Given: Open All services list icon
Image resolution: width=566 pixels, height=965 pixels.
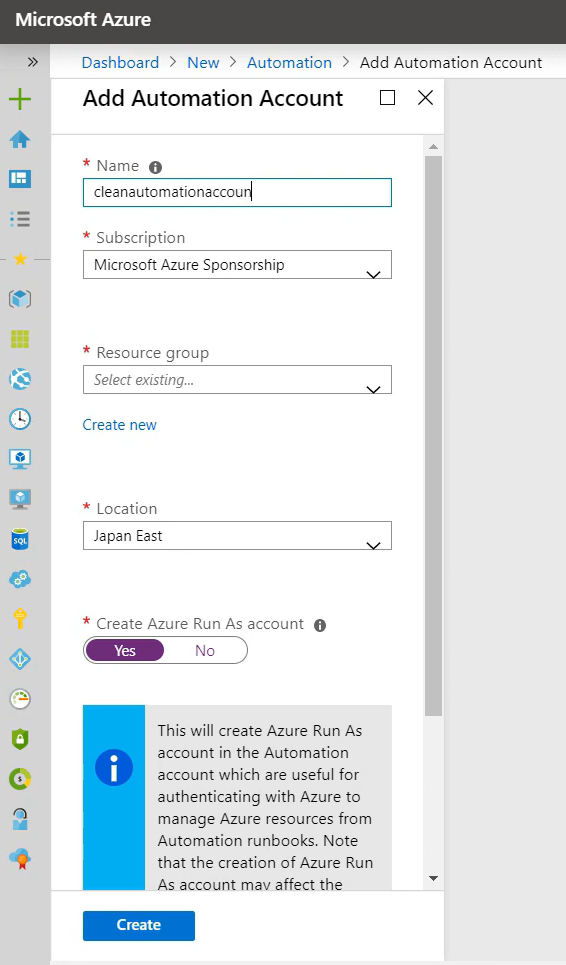Looking at the screenshot, I should click(20, 219).
